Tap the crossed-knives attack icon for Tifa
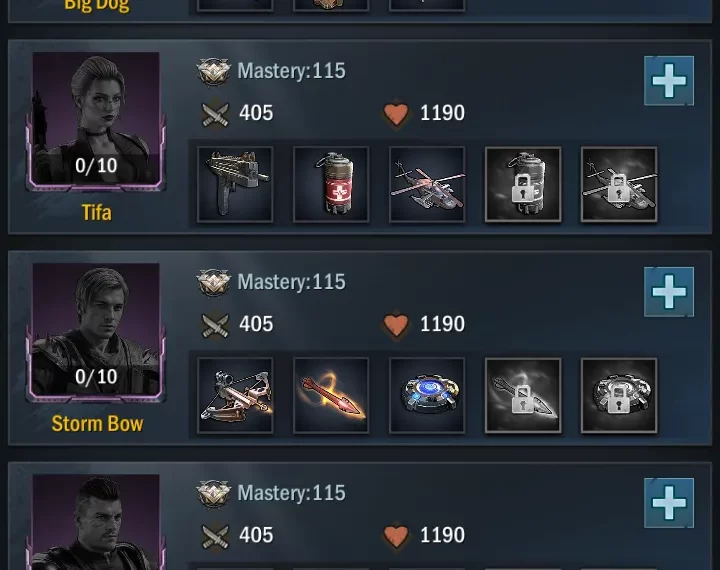Viewport: 720px width, 570px height. [x=215, y=113]
